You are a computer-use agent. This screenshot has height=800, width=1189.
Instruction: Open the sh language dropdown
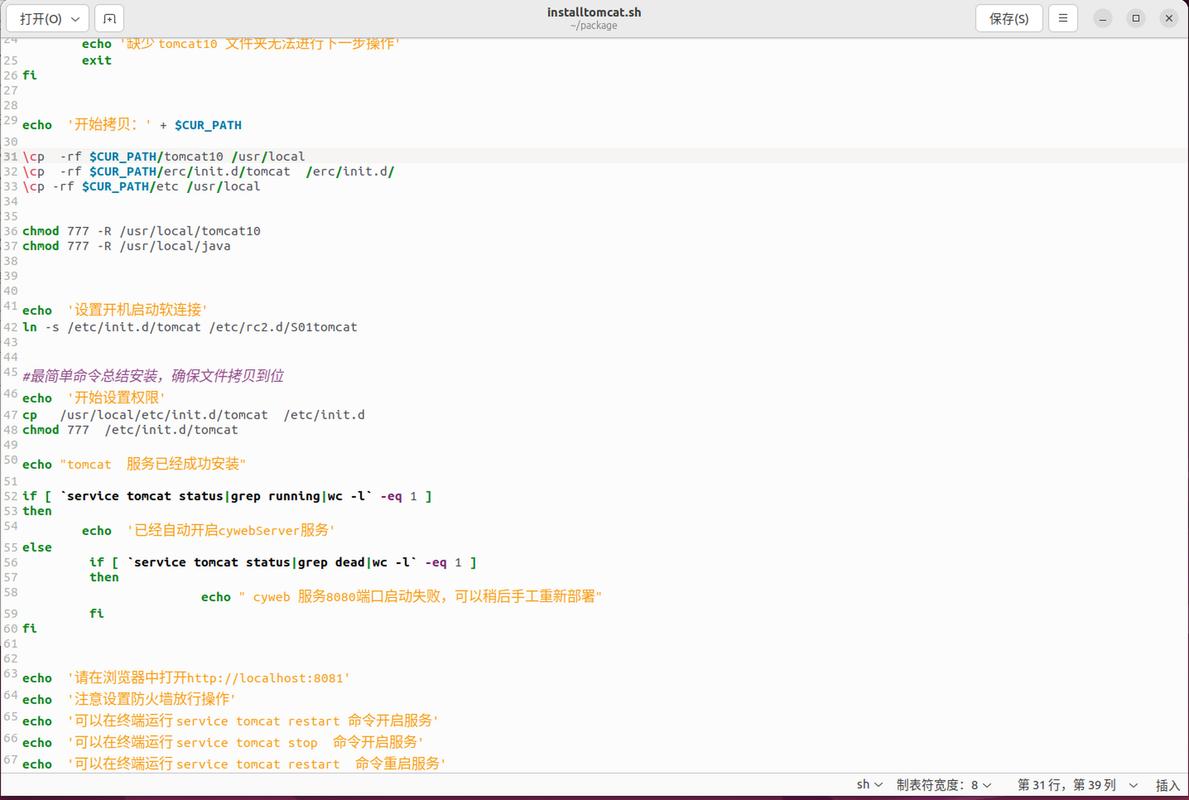(x=870, y=785)
